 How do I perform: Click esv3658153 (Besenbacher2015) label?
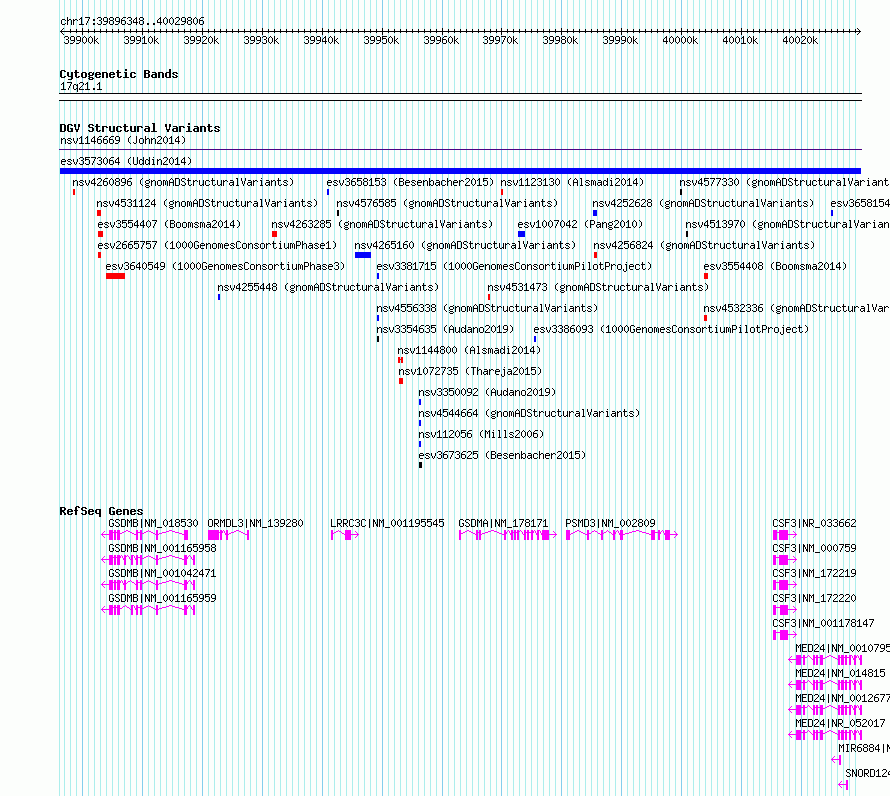click(410, 182)
